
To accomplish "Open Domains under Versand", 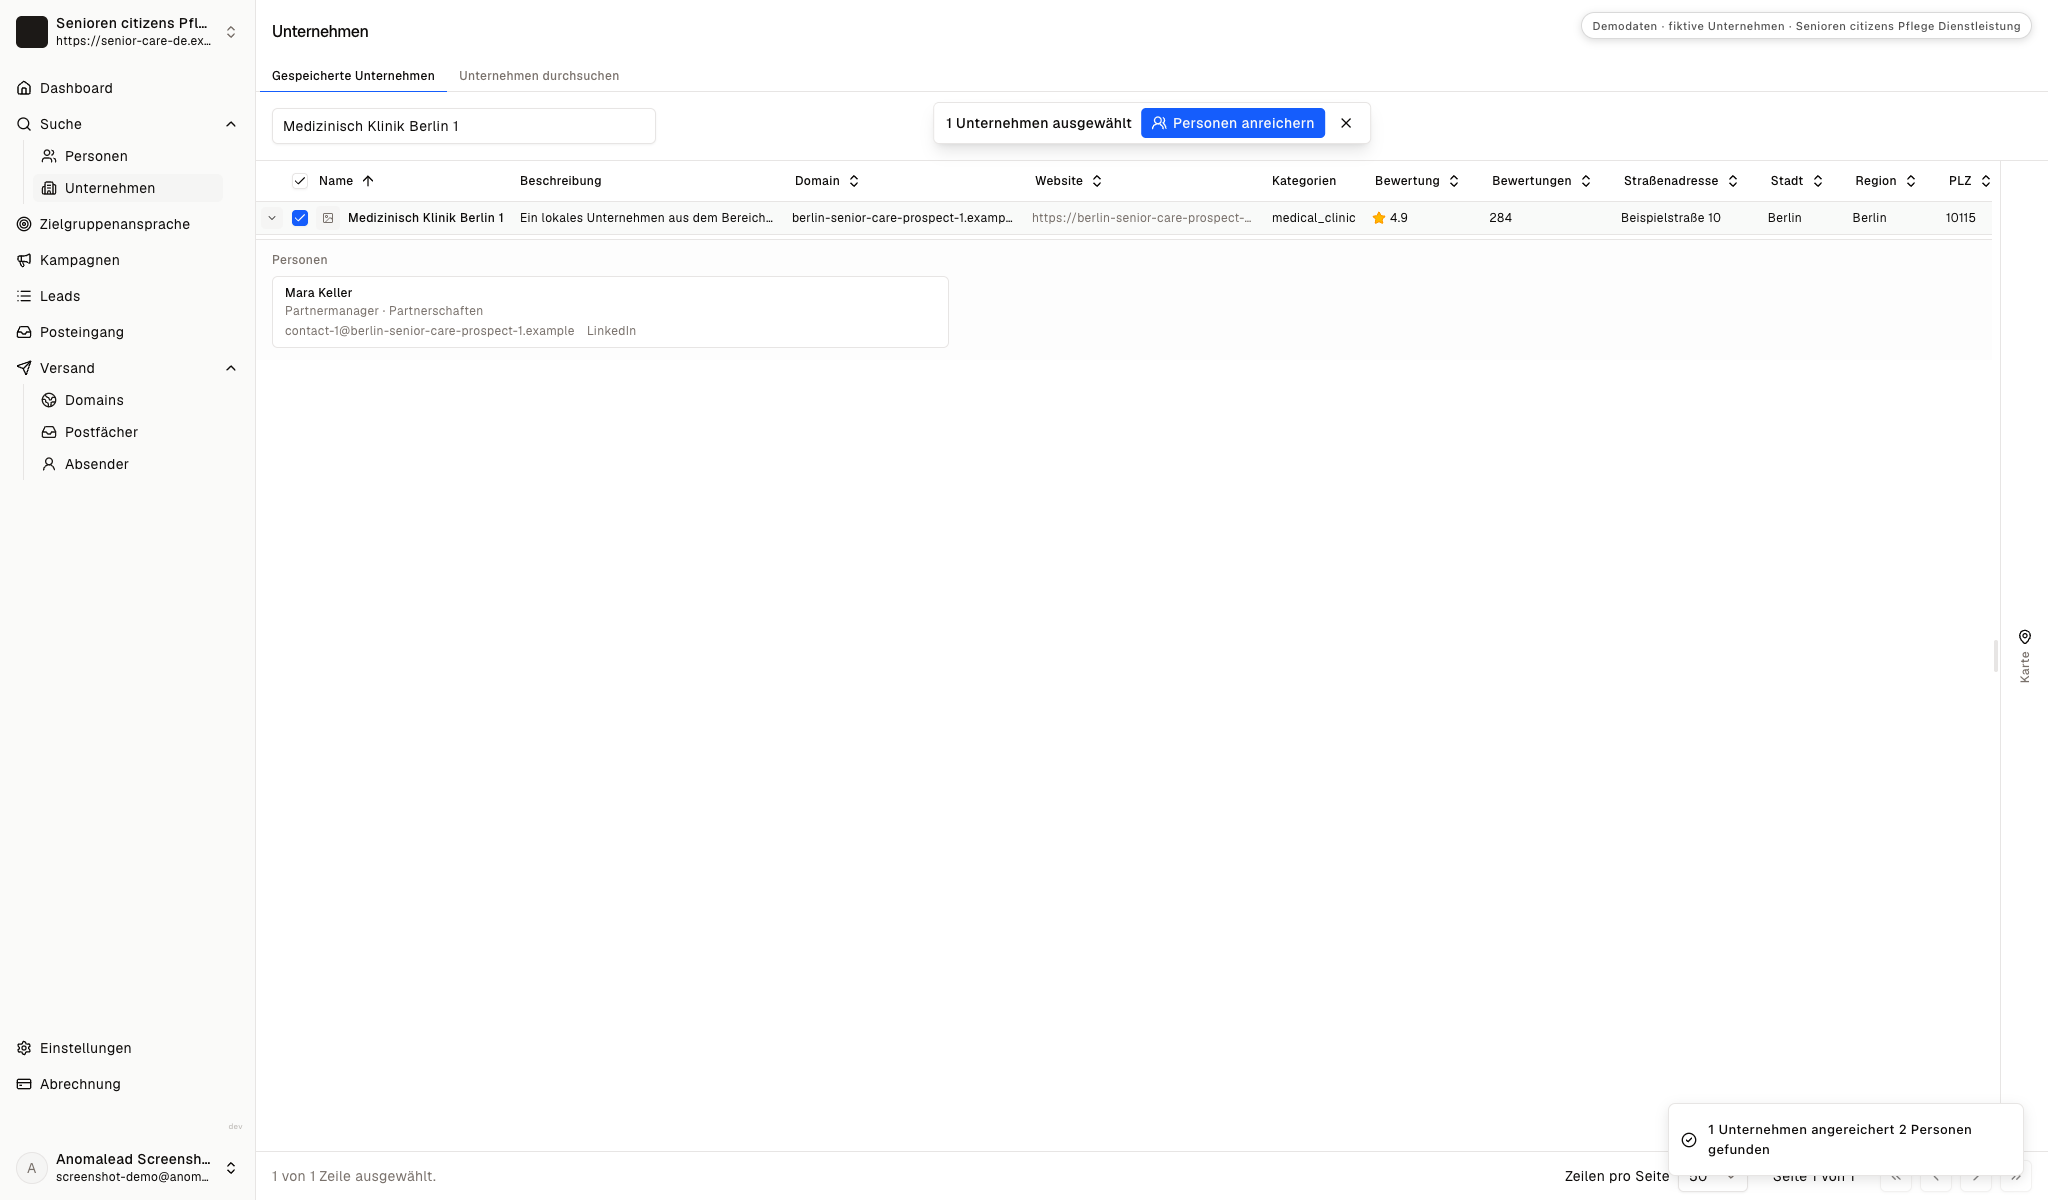I will point(94,400).
